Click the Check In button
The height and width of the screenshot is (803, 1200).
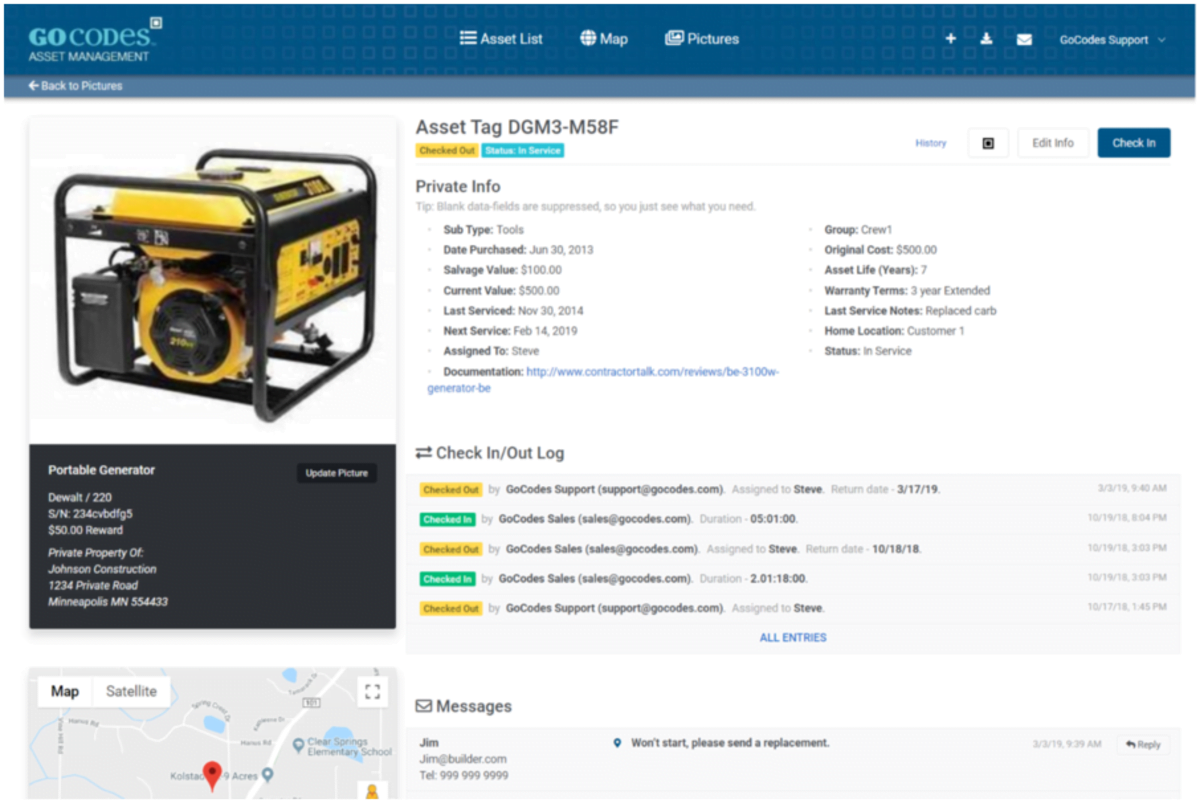1134,143
